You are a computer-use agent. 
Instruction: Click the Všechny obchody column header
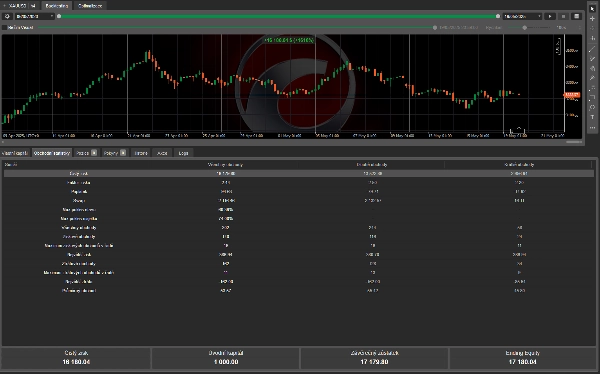[x=225, y=165]
